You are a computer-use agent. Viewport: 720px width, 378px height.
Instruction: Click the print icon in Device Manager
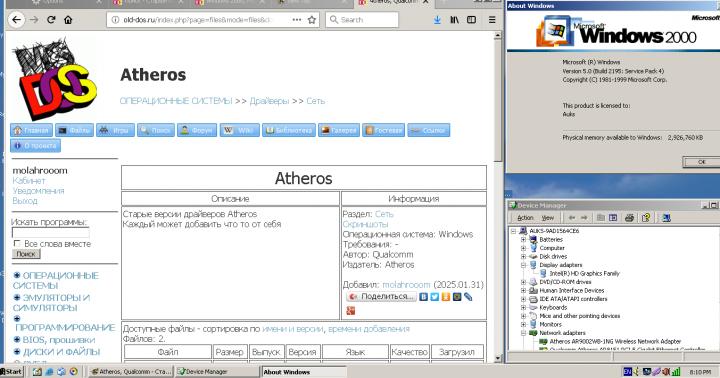click(629, 218)
